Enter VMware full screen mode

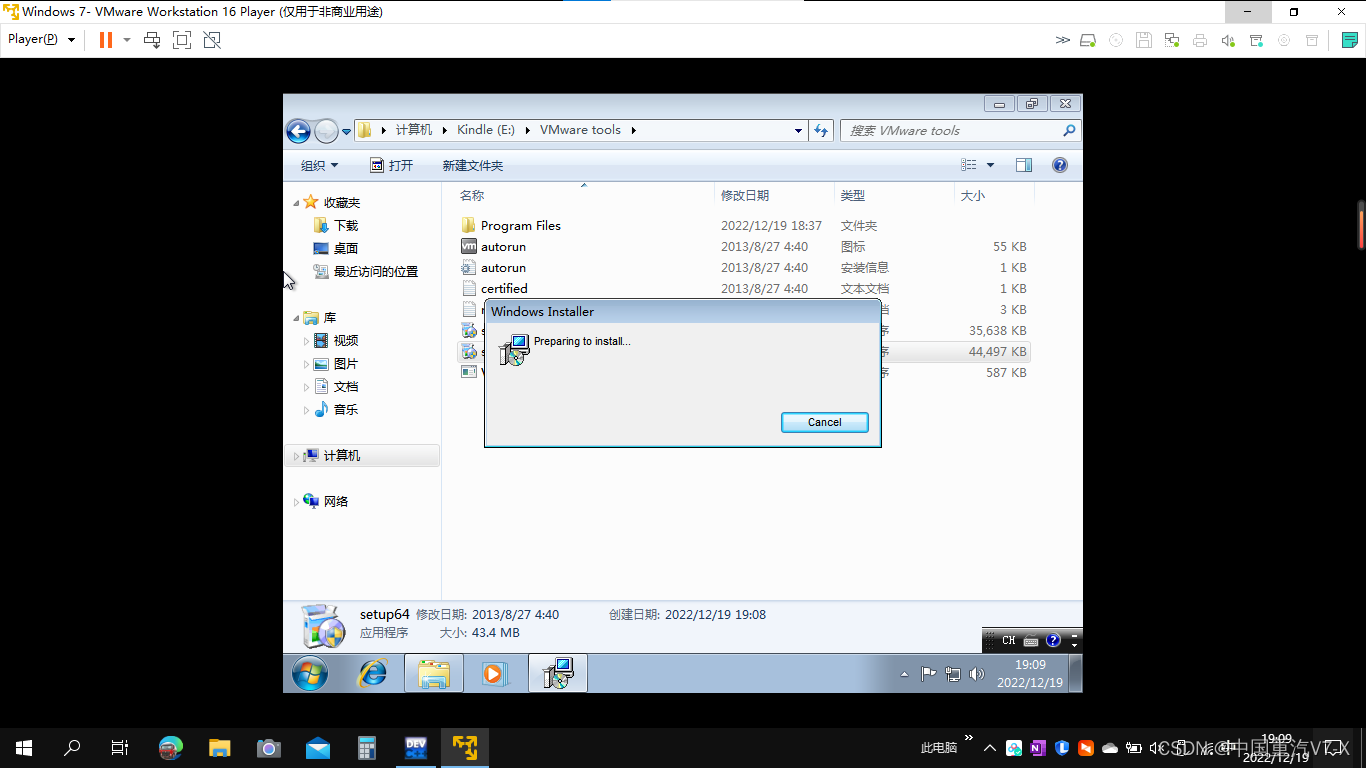182,40
